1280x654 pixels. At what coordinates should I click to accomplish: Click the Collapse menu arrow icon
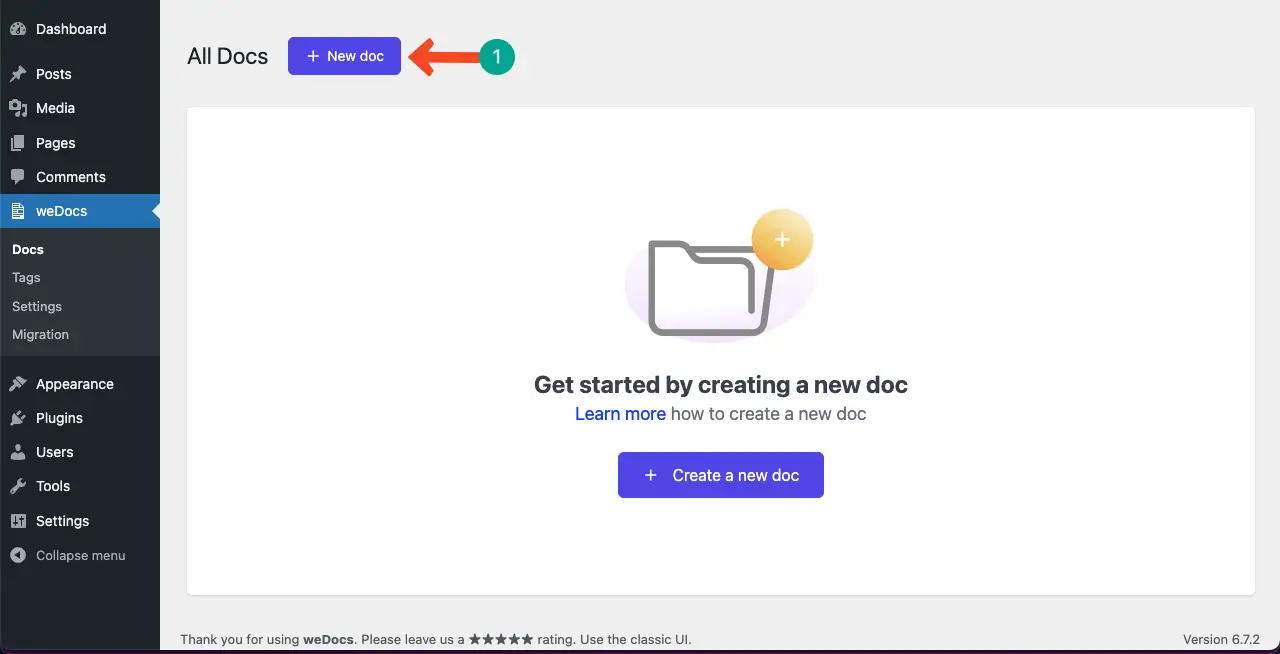point(18,555)
